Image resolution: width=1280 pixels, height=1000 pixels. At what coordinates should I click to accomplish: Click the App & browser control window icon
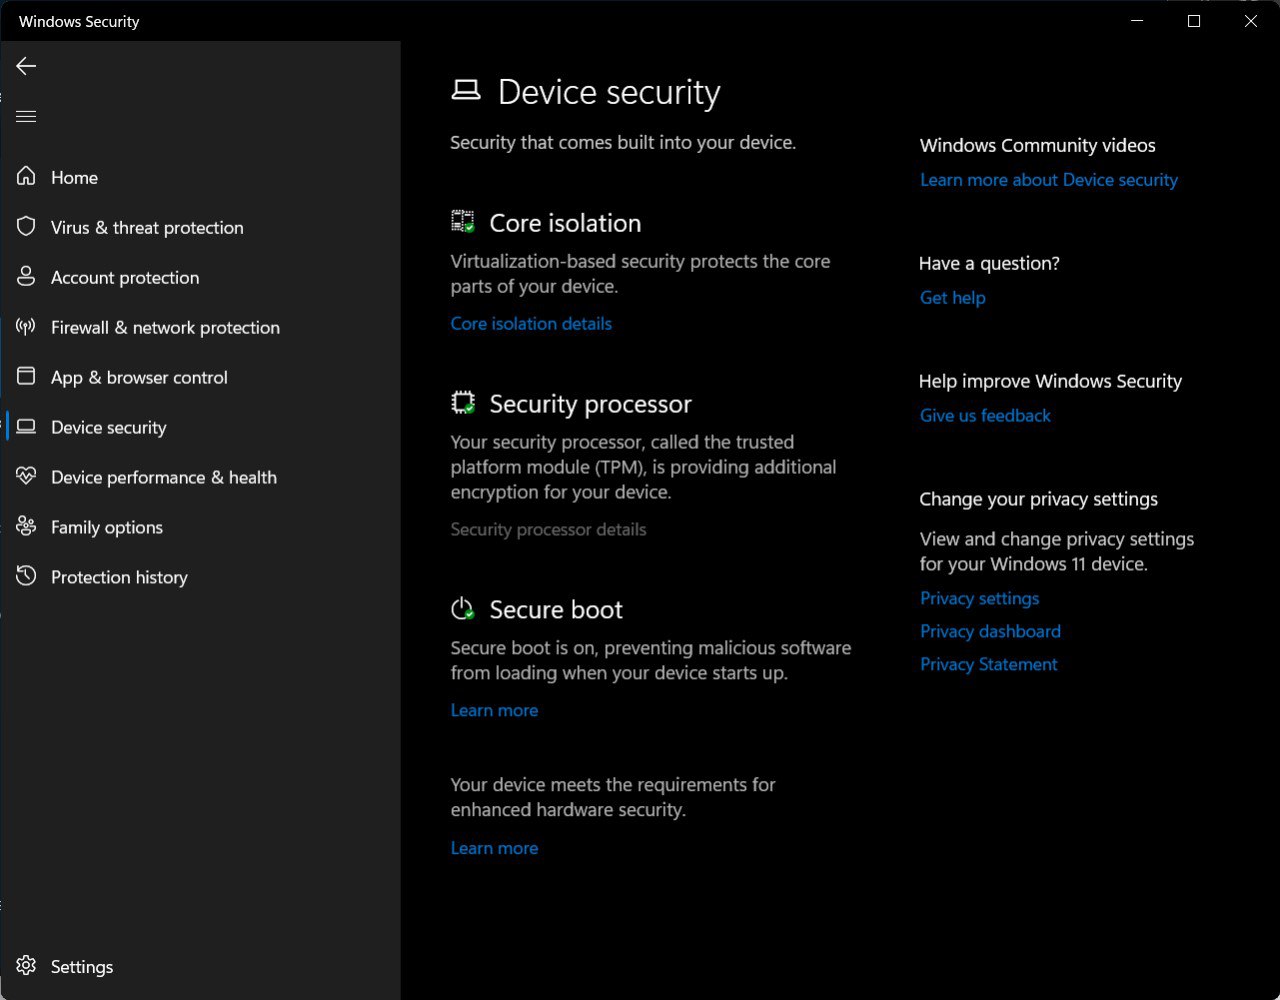[x=26, y=377]
